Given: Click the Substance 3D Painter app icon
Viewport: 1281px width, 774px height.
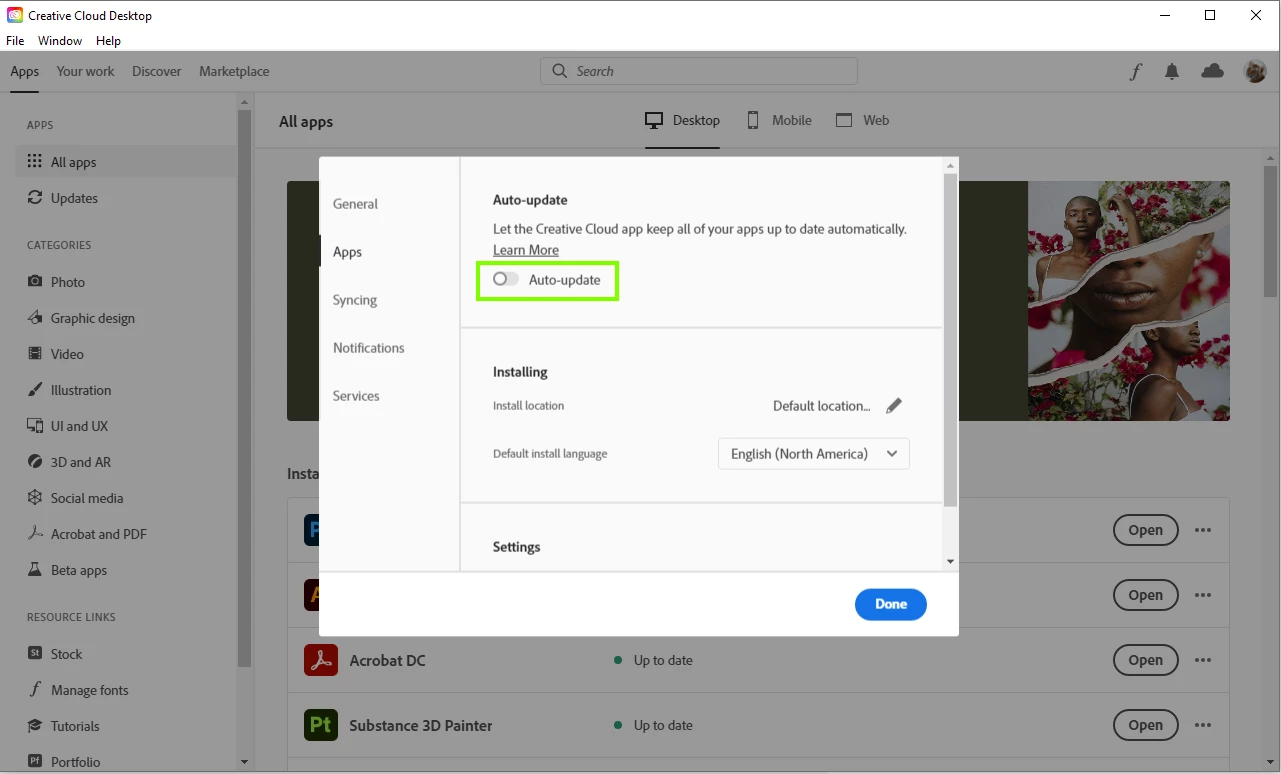Looking at the screenshot, I should 321,725.
